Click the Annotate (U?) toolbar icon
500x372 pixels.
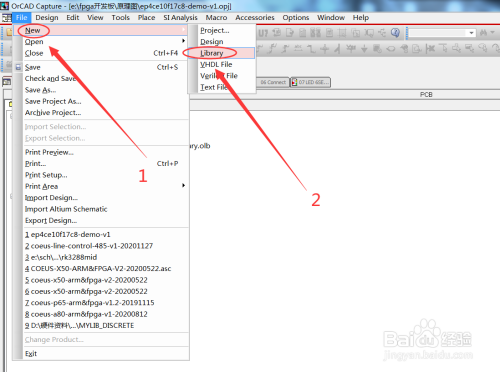(x=263, y=33)
